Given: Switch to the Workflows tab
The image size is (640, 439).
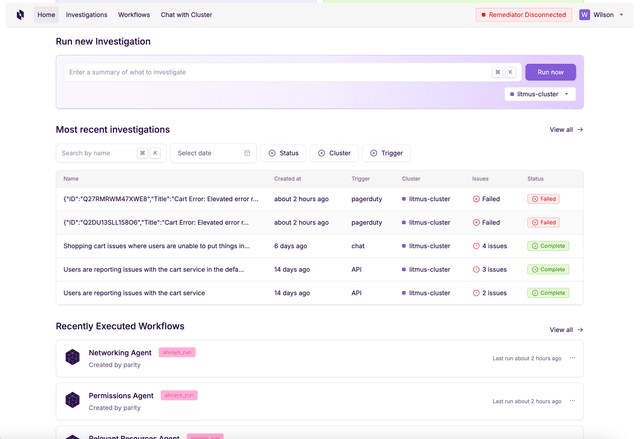Looking at the screenshot, I should click(134, 15).
